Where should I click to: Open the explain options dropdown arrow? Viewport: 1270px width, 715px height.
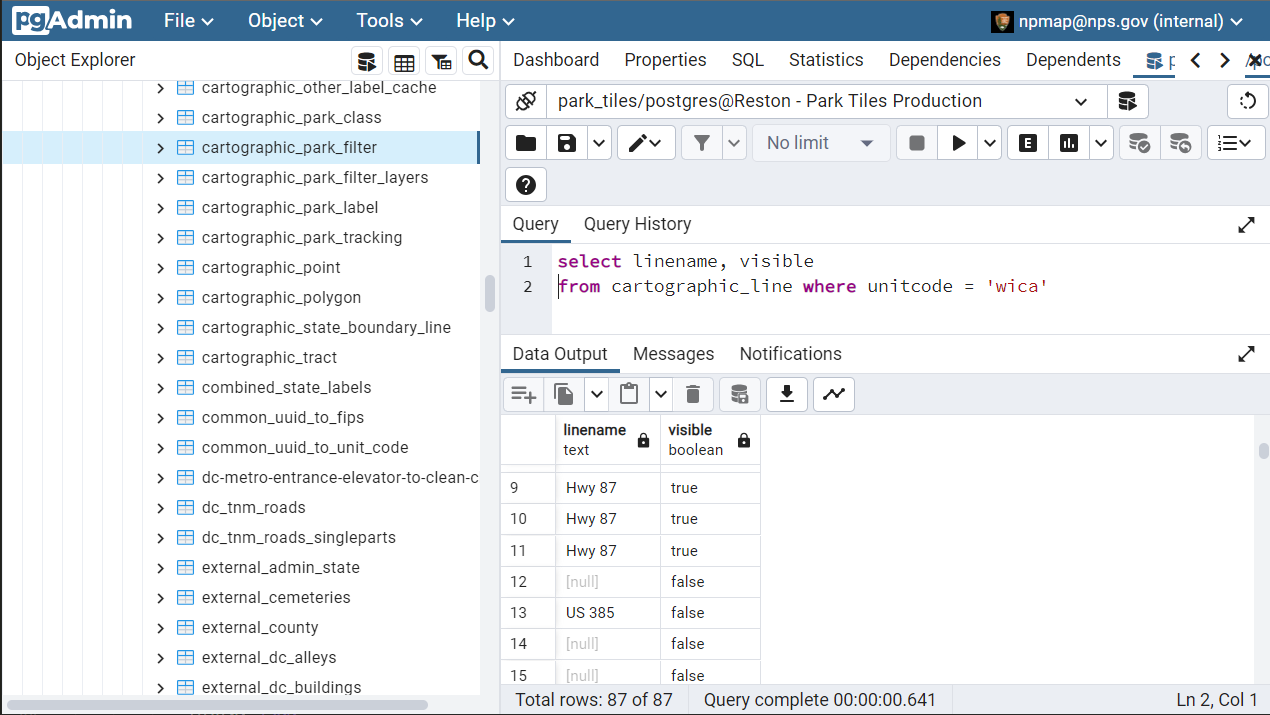click(x=1101, y=143)
